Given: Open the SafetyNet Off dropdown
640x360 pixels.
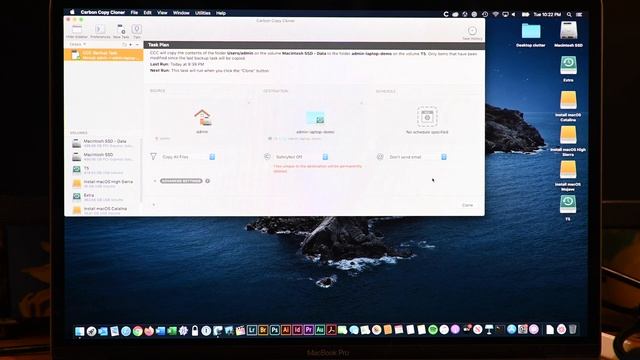Looking at the screenshot, I should [x=302, y=157].
